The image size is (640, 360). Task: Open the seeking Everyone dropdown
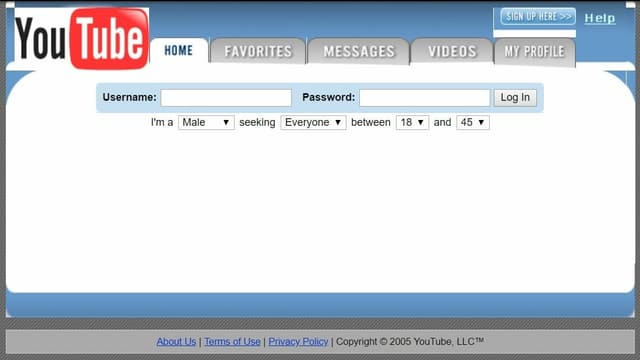pyautogui.click(x=313, y=122)
